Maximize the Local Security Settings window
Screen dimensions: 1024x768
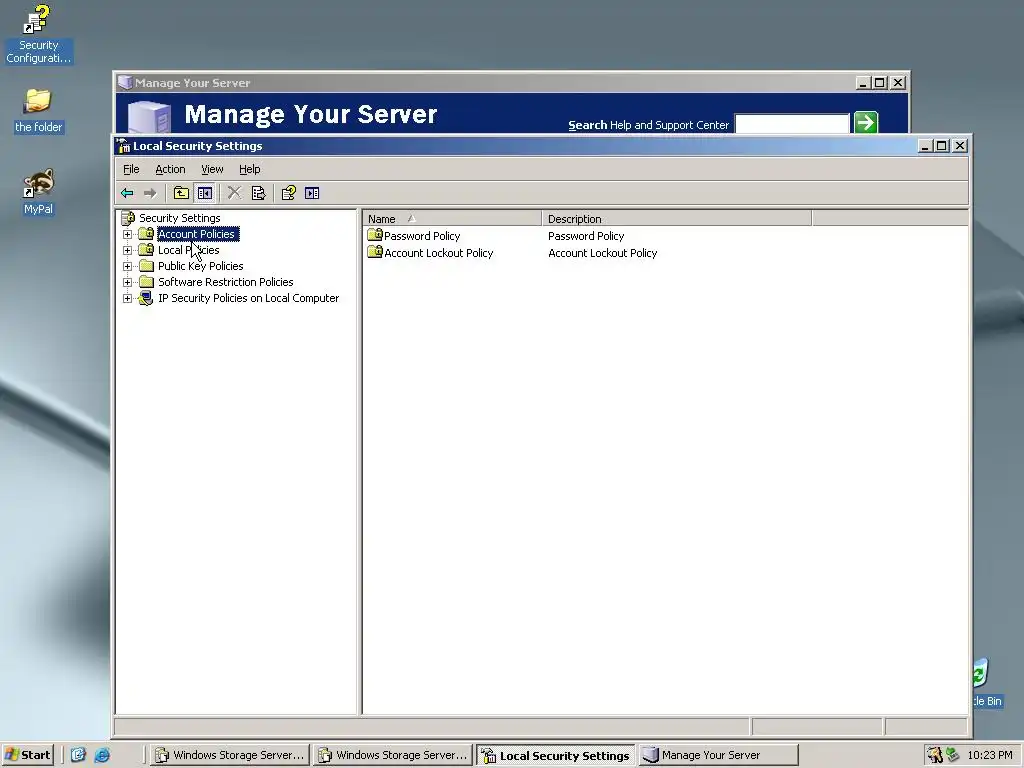(942, 146)
